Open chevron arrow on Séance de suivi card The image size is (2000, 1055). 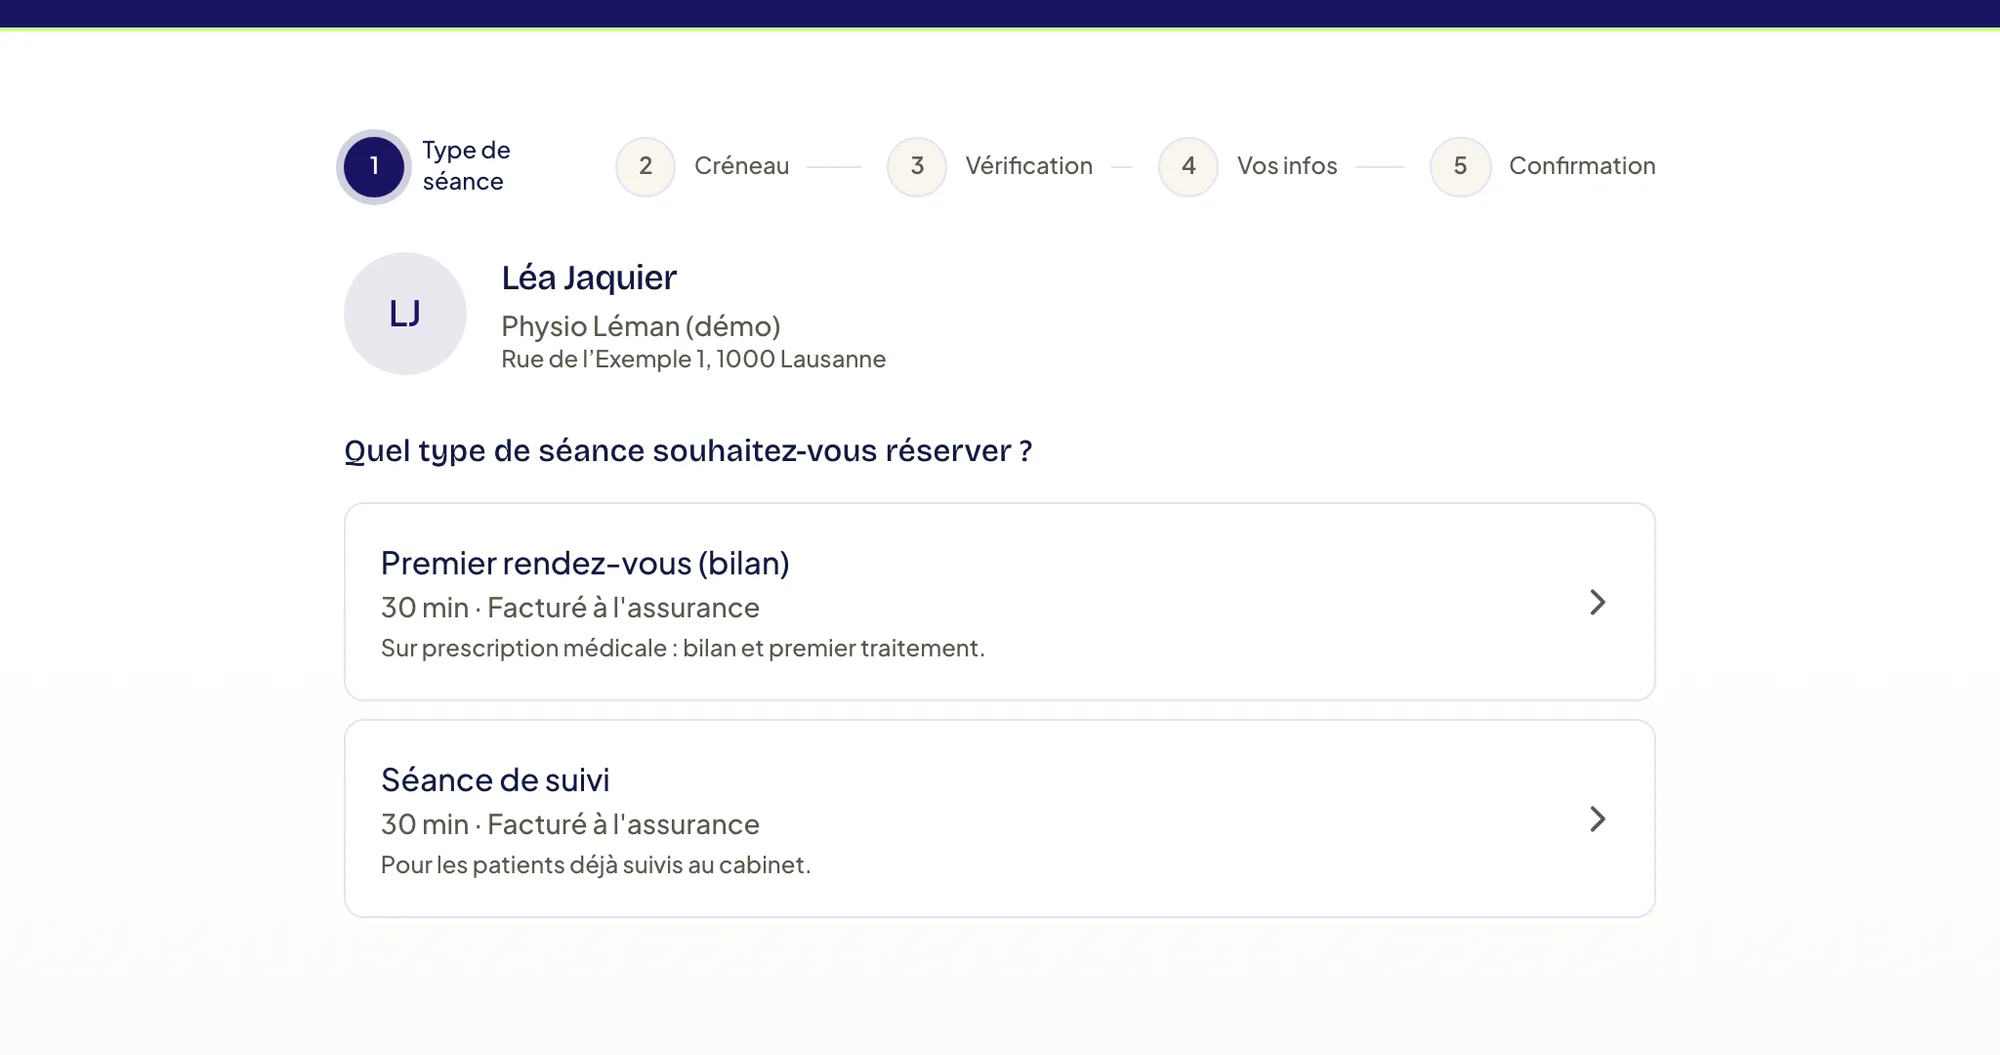coord(1598,819)
